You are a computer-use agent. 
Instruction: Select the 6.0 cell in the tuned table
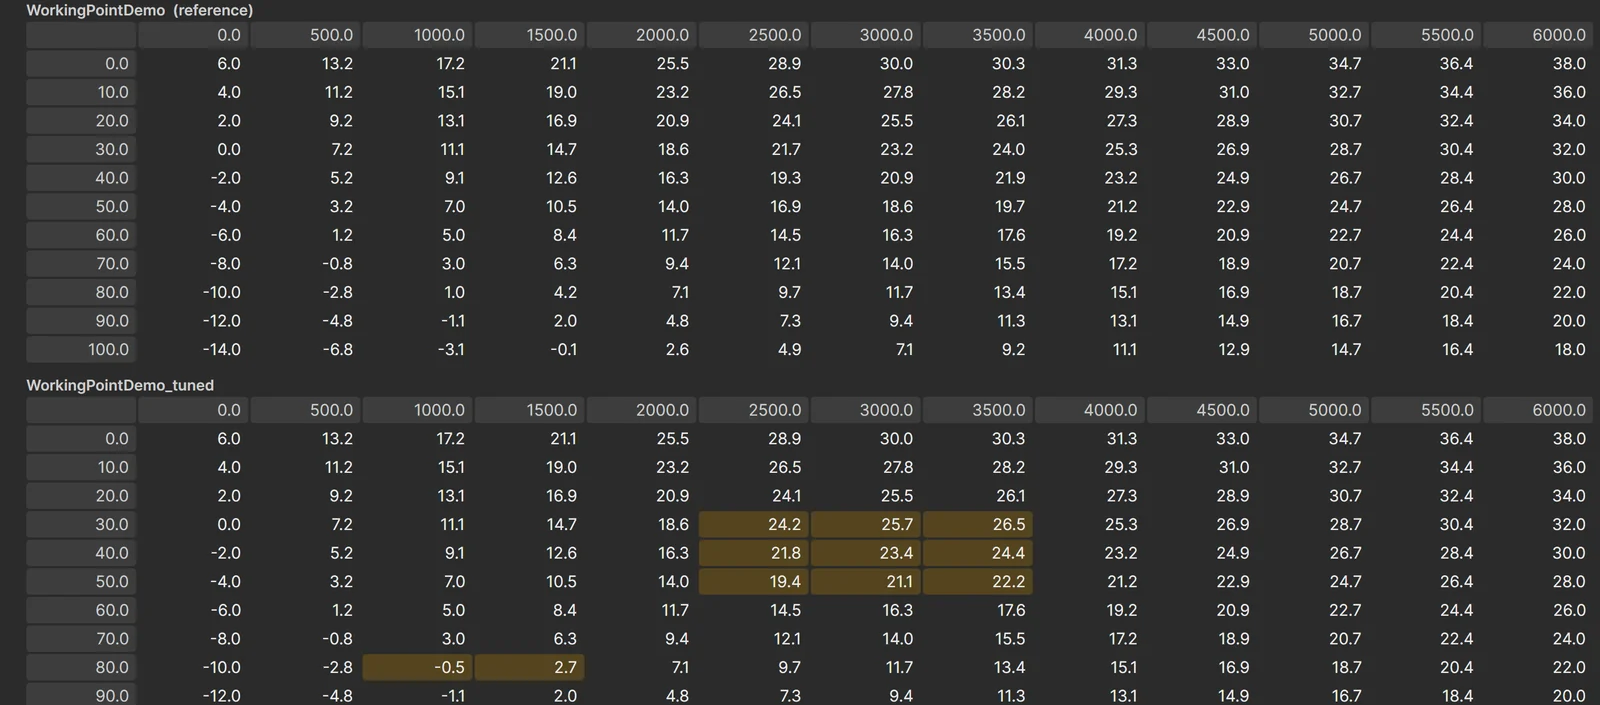pyautogui.click(x=194, y=438)
